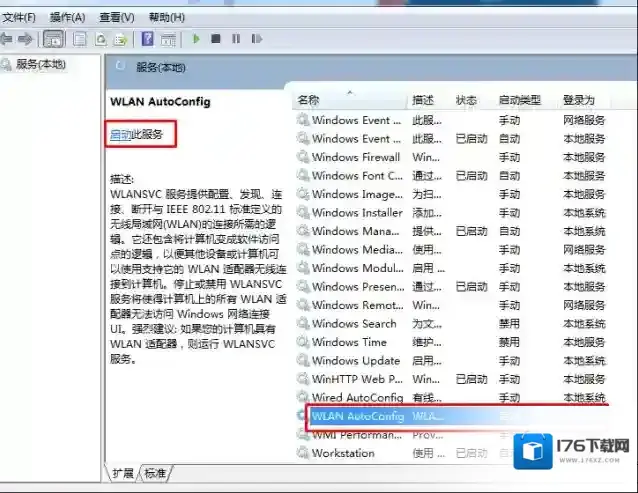Switch to the 标准 tab
This screenshot has height=493, width=638.
point(155,473)
